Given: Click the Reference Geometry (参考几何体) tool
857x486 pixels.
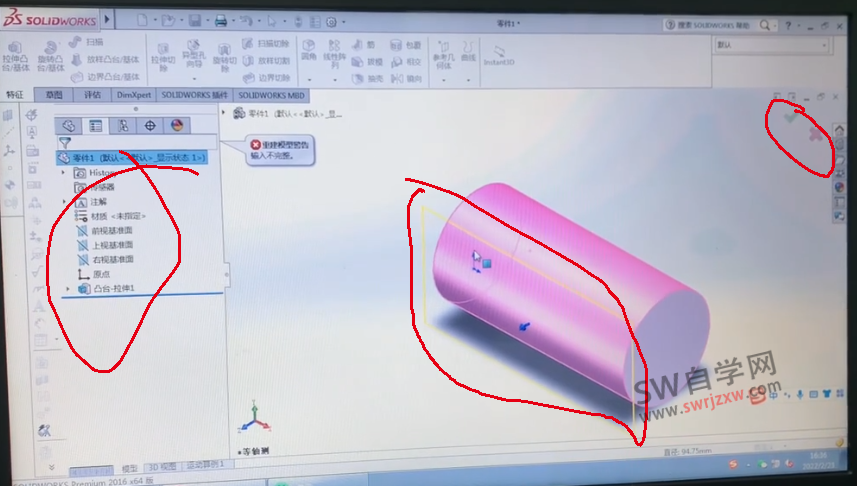Looking at the screenshot, I should (x=443, y=54).
